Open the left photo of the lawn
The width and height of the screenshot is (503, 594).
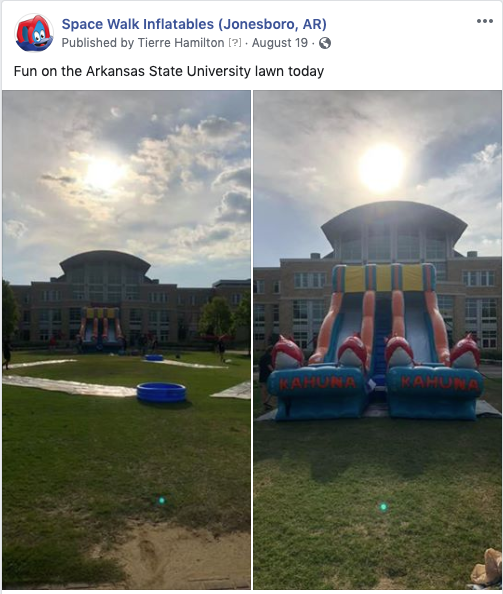pyautogui.click(x=127, y=339)
